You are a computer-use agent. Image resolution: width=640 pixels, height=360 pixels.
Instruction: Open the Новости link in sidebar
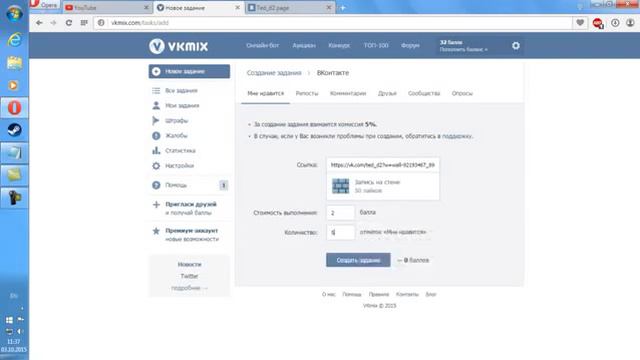coord(189,264)
